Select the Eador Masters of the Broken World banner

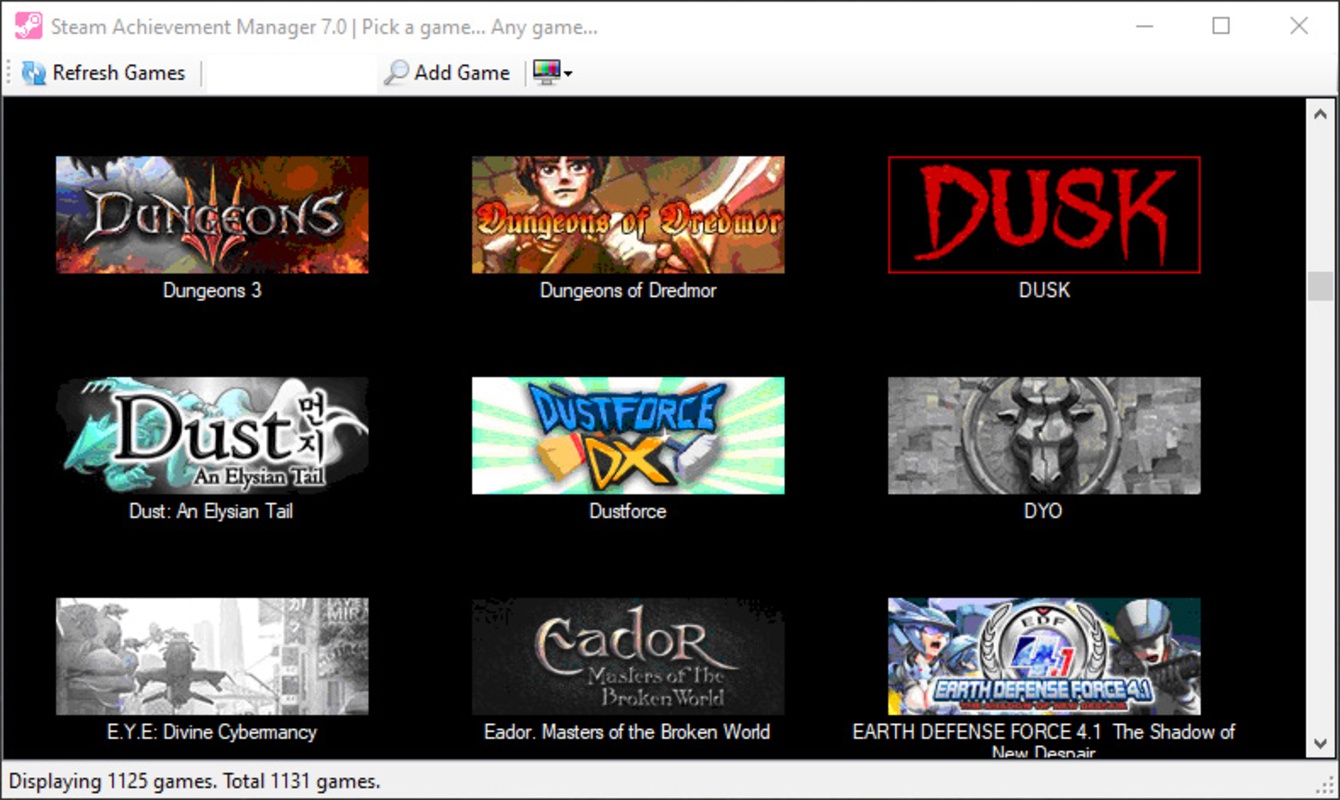click(628, 657)
